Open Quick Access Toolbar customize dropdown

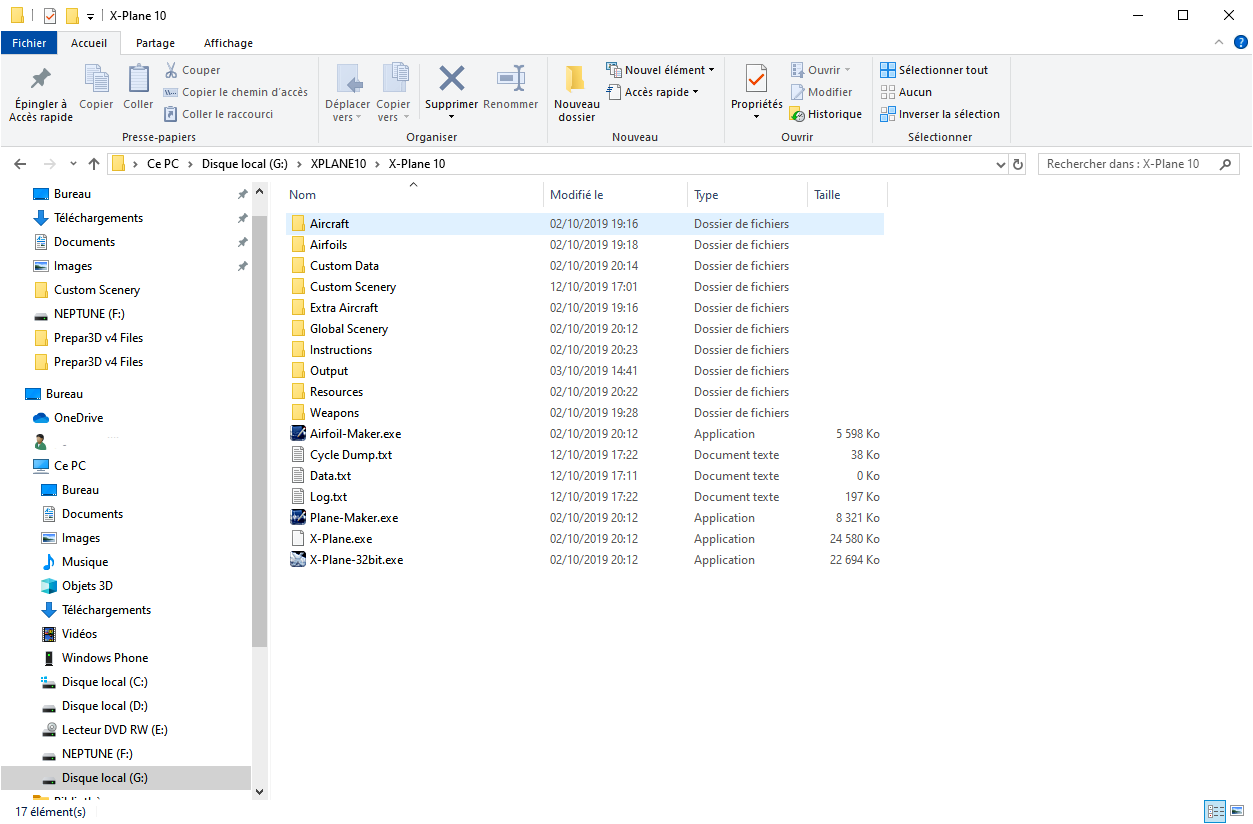[x=90, y=16]
